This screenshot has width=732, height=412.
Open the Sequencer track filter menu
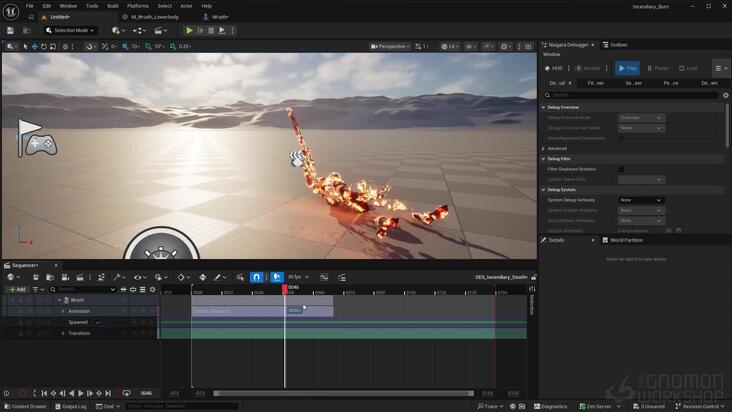coord(38,289)
